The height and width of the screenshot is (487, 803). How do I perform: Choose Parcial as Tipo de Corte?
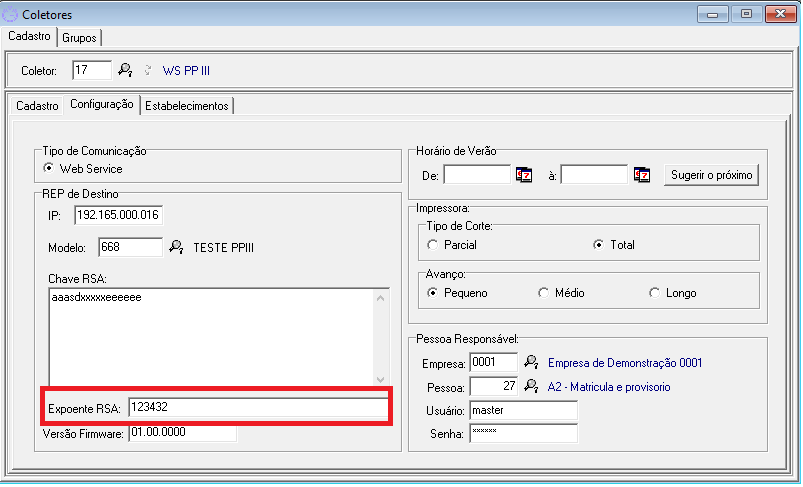pyautogui.click(x=433, y=244)
